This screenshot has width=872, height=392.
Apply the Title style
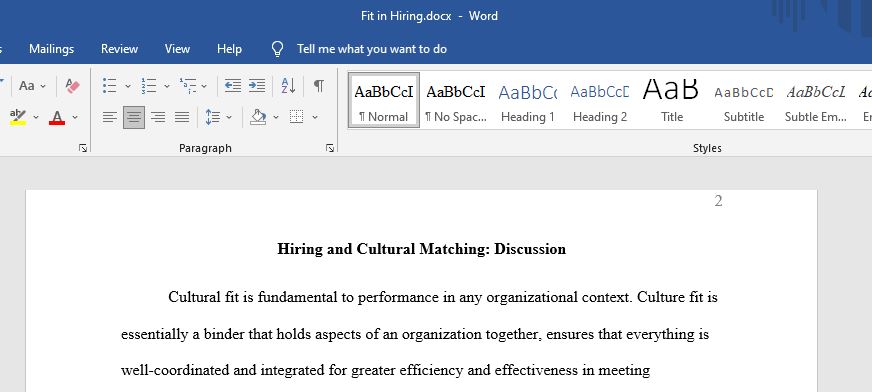pos(672,101)
